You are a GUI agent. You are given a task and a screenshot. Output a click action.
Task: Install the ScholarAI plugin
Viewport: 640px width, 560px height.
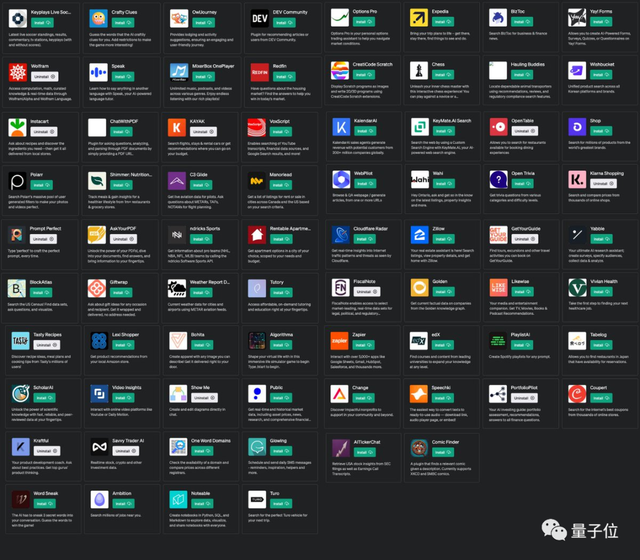[44, 398]
